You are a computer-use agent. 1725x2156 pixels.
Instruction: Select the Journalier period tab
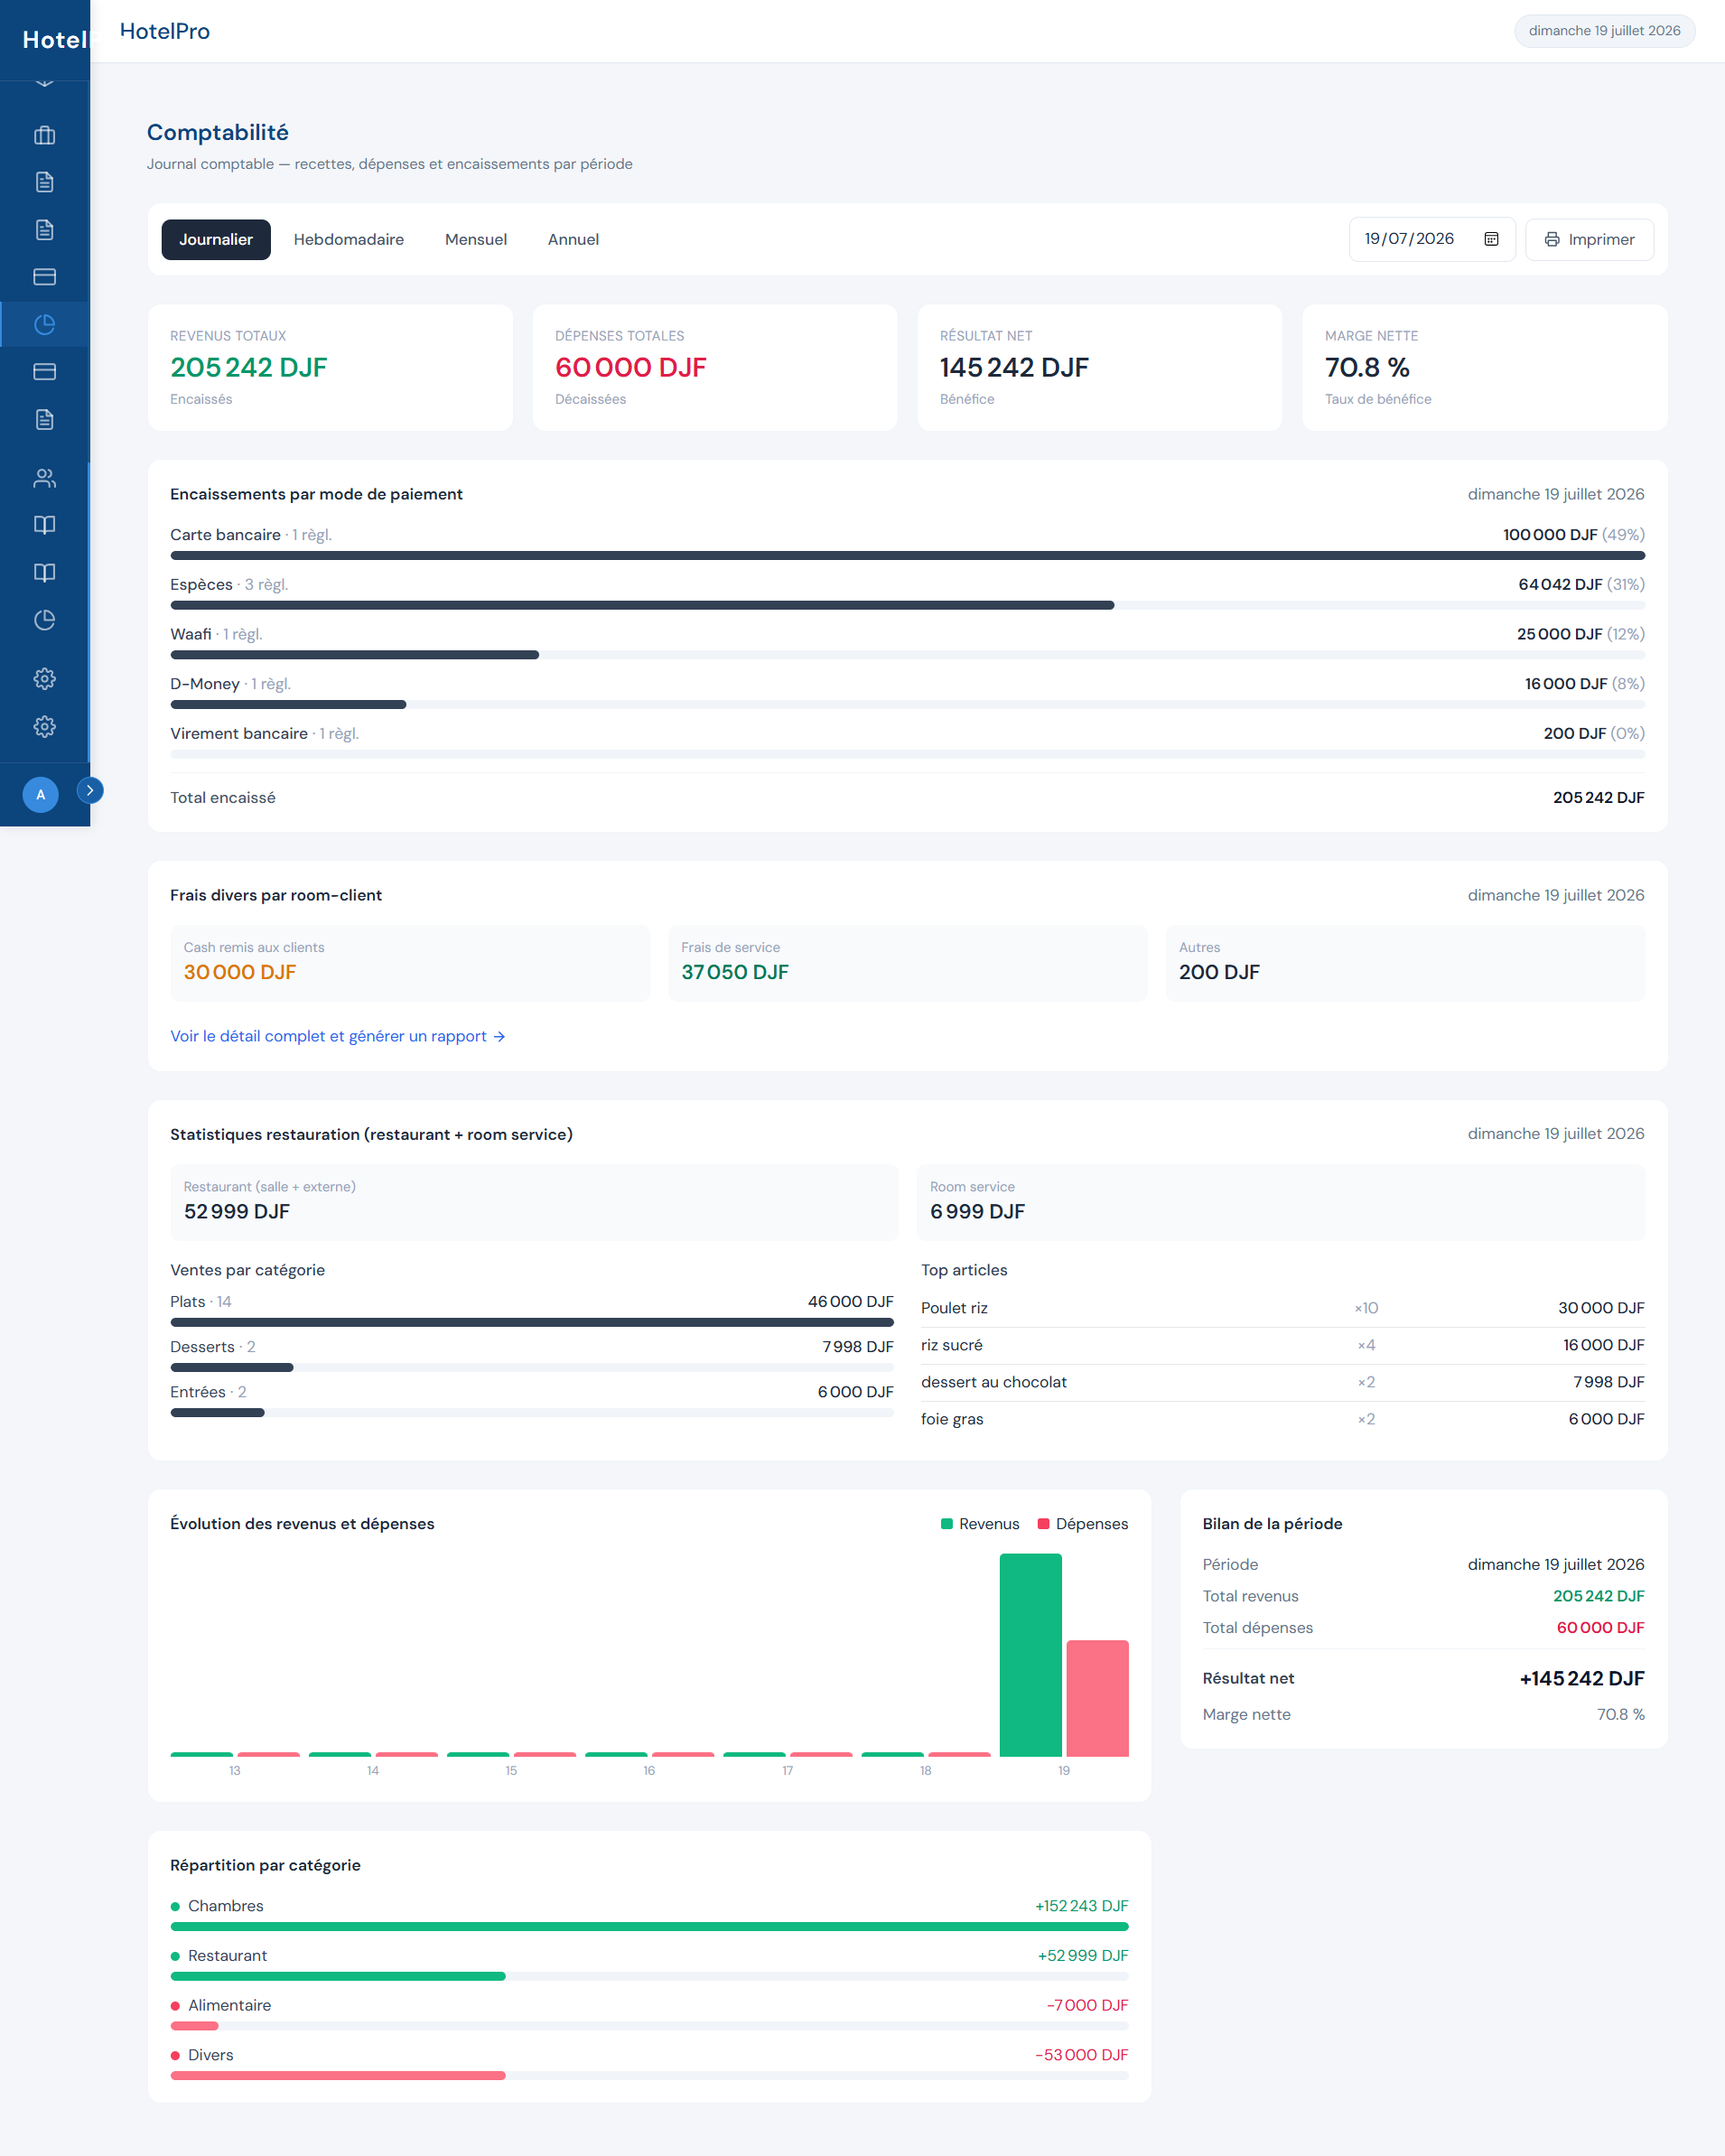click(x=216, y=240)
